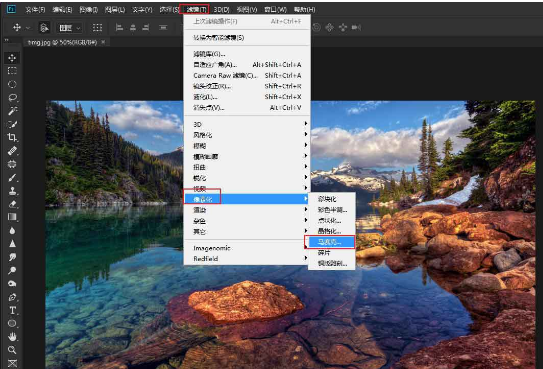Open the 窗口(W) menu
This screenshot has width=543, height=369.
(x=275, y=9)
